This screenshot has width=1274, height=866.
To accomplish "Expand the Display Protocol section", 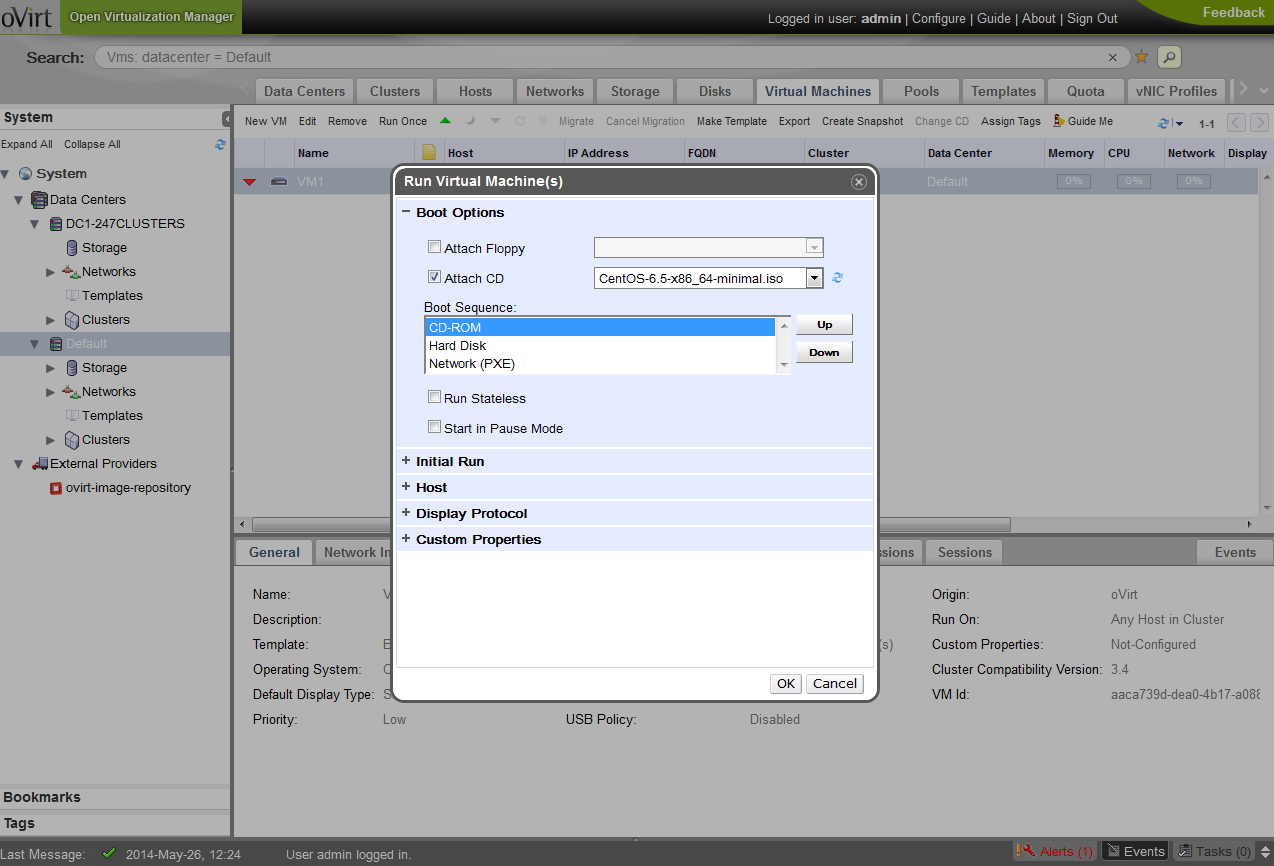I will [x=470, y=513].
